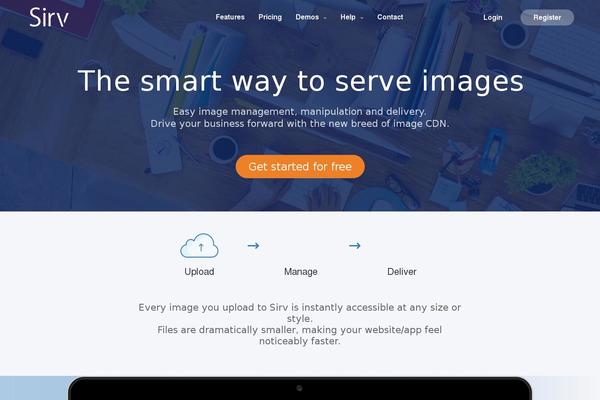Click the Login link
Viewport: 600px width, 400px height.
tap(492, 18)
